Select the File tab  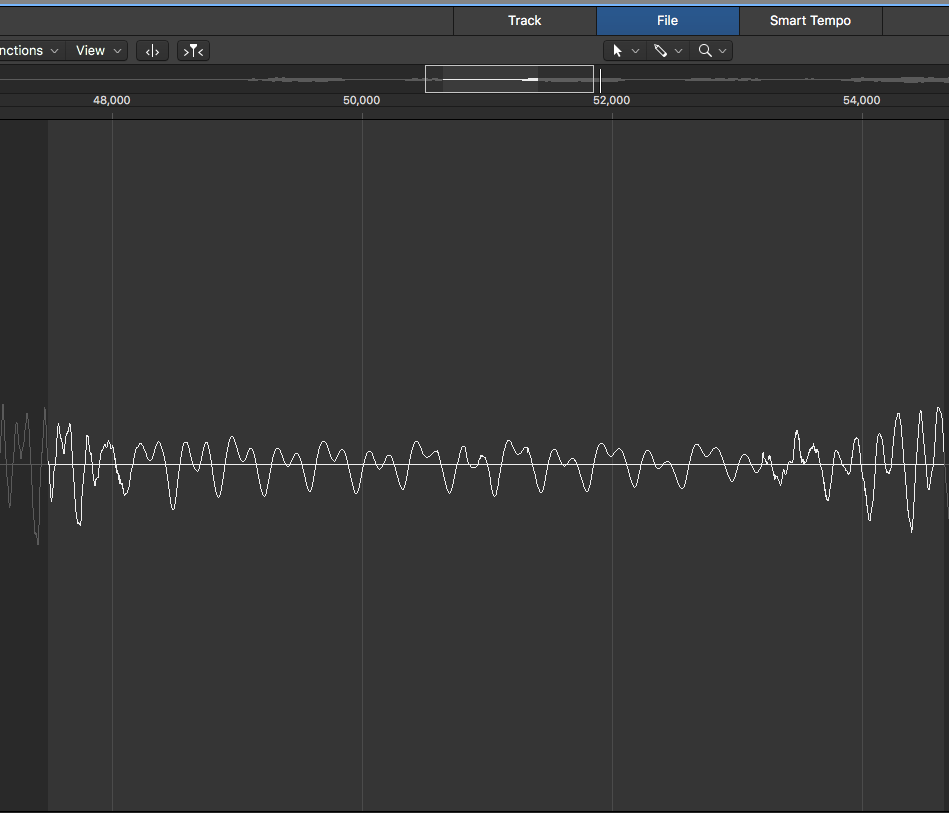pyautogui.click(x=668, y=21)
